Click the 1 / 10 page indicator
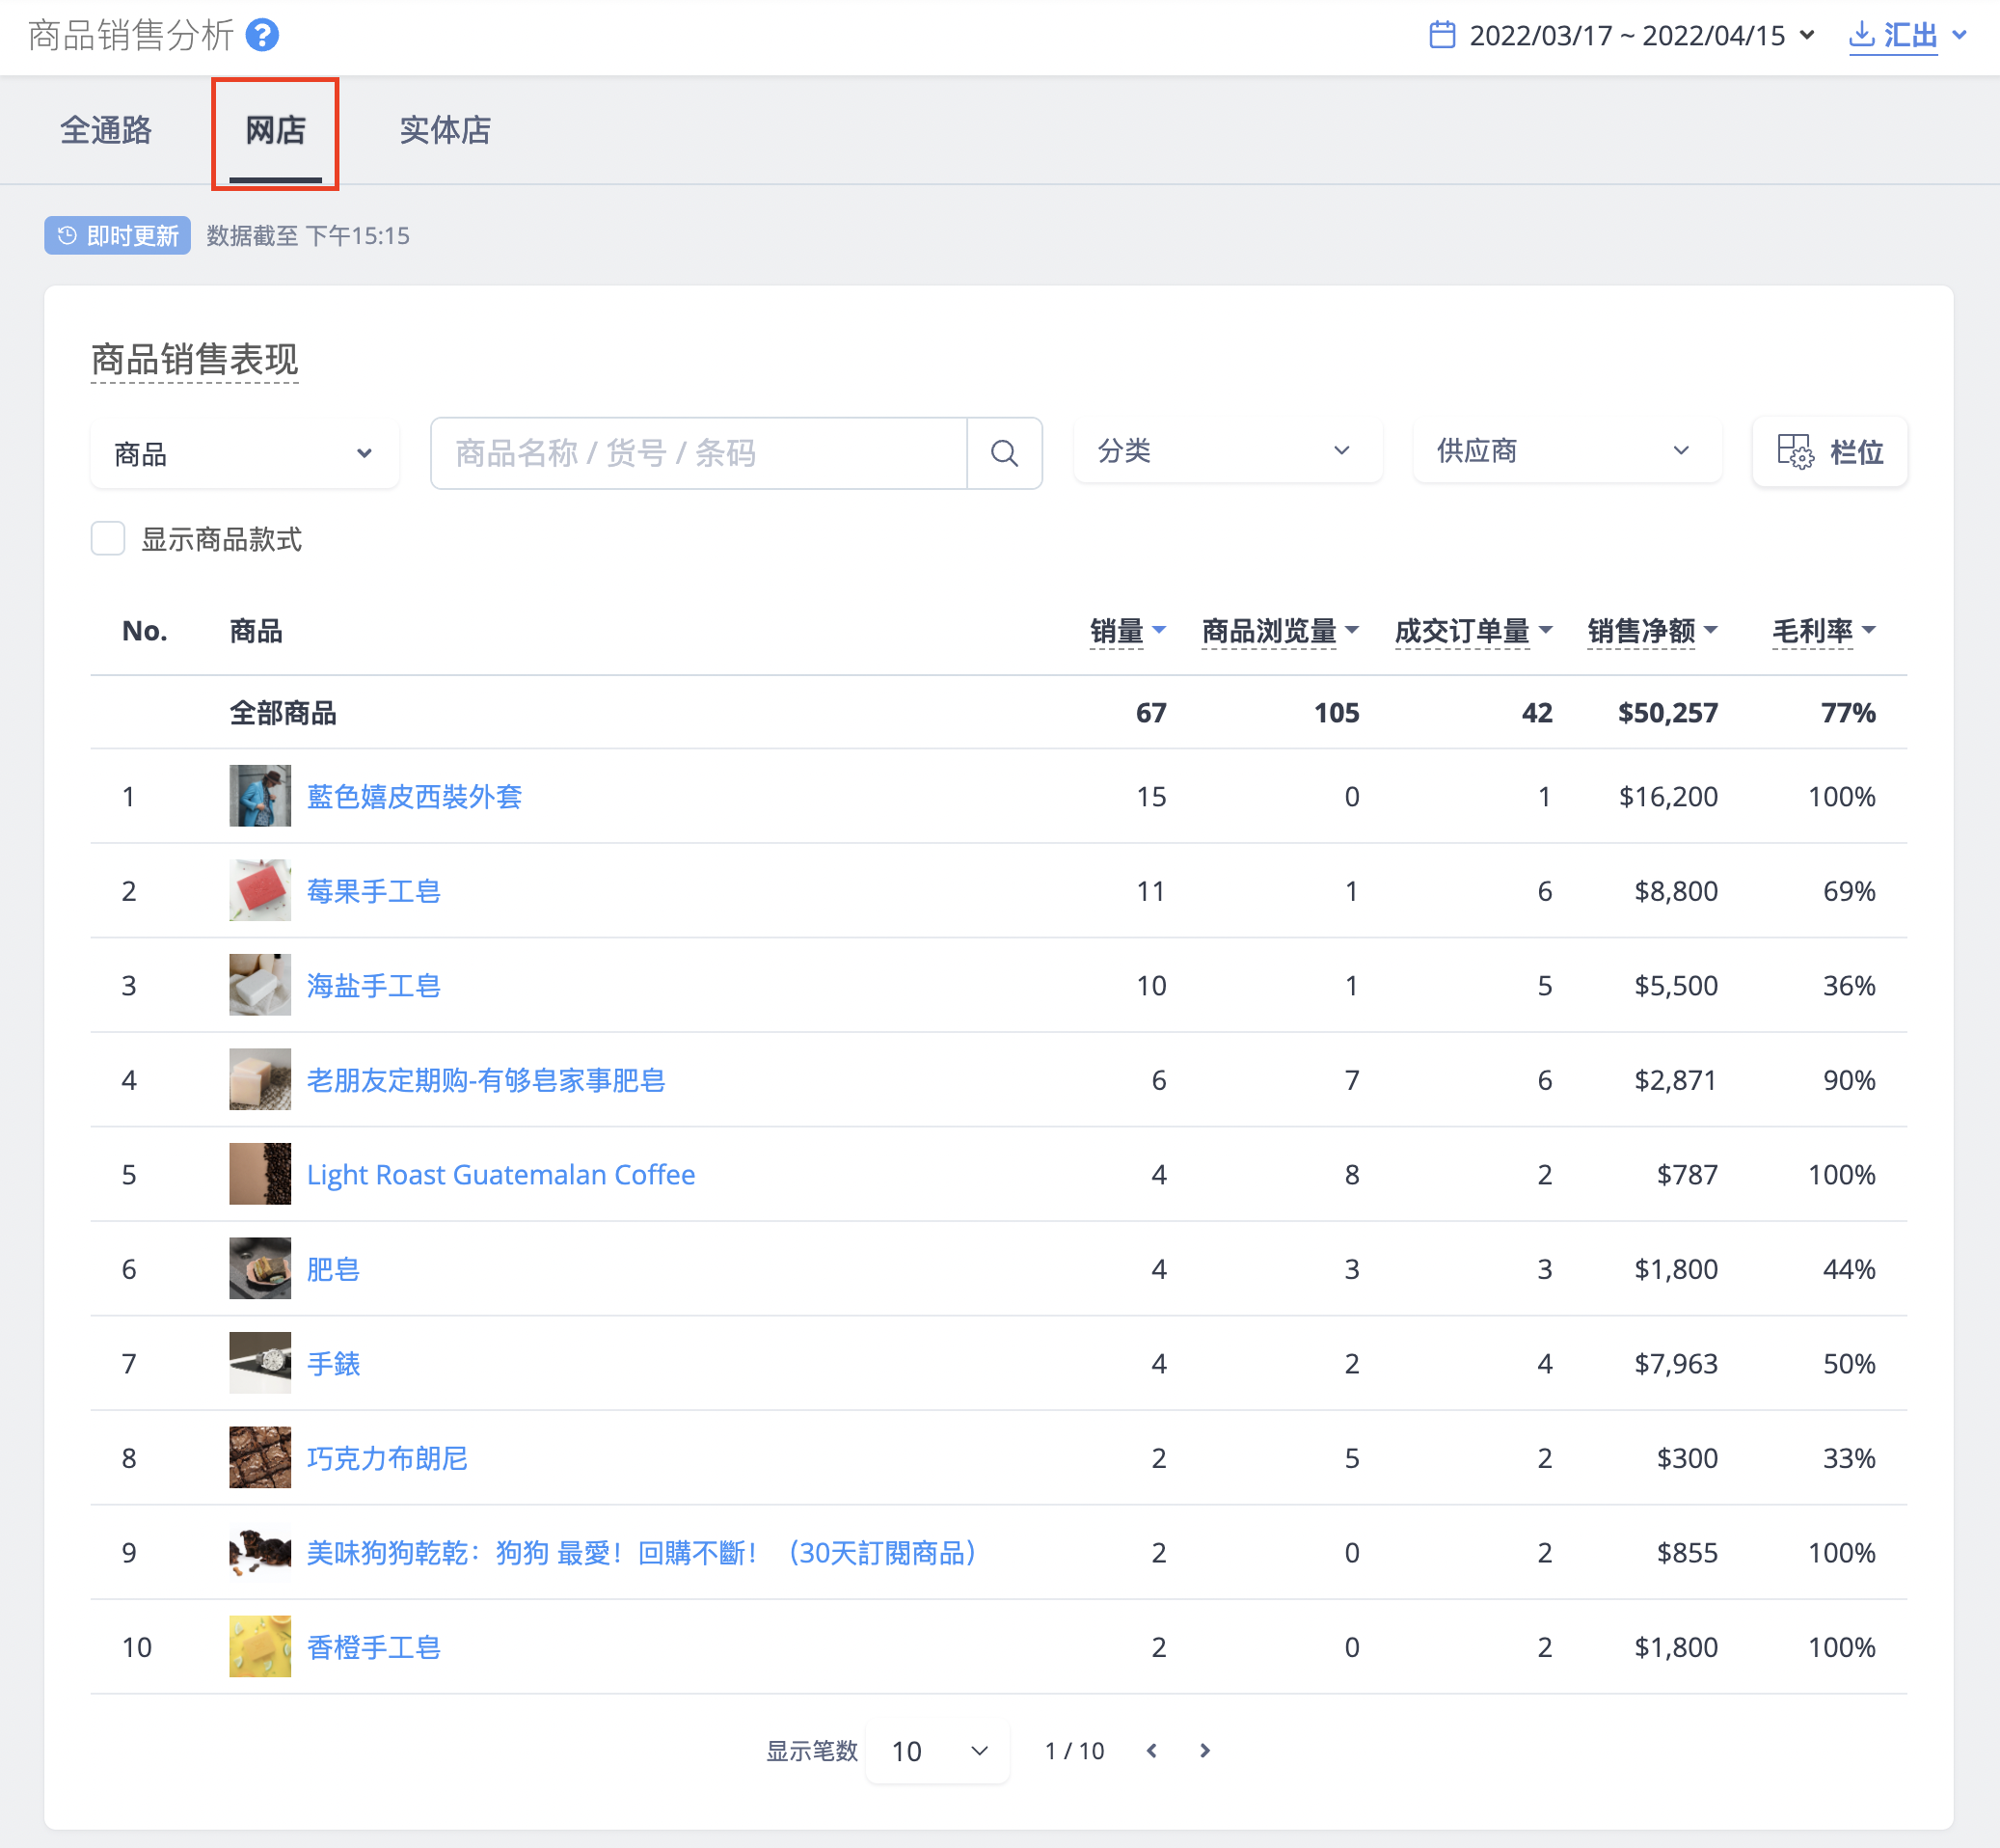This screenshot has width=2000, height=1848. click(x=1074, y=1750)
